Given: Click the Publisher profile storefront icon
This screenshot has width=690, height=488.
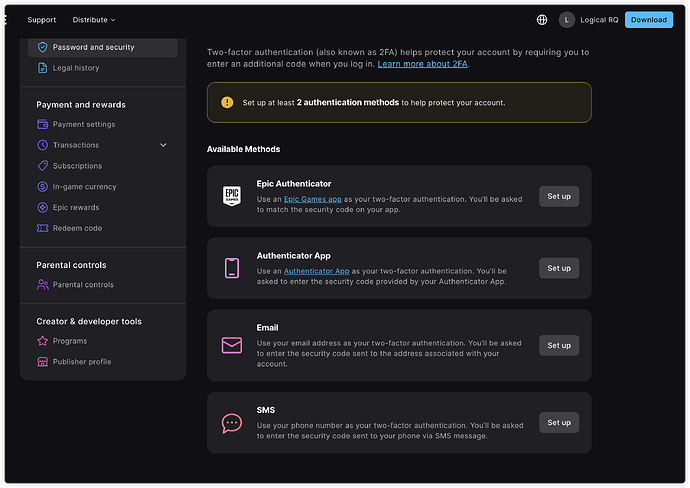Looking at the screenshot, I should [x=42, y=362].
